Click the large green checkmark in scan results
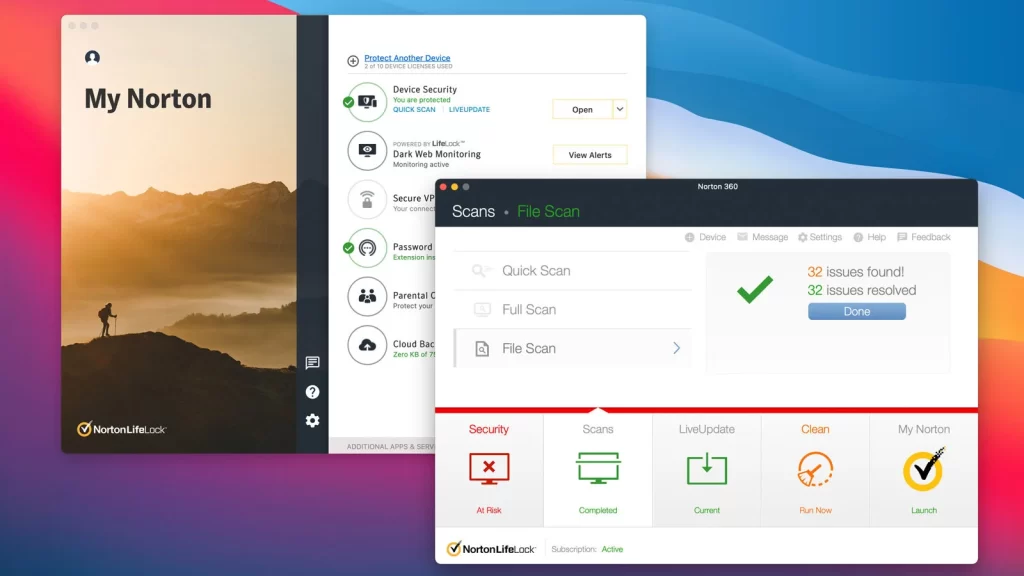This screenshot has height=576, width=1024. click(754, 289)
